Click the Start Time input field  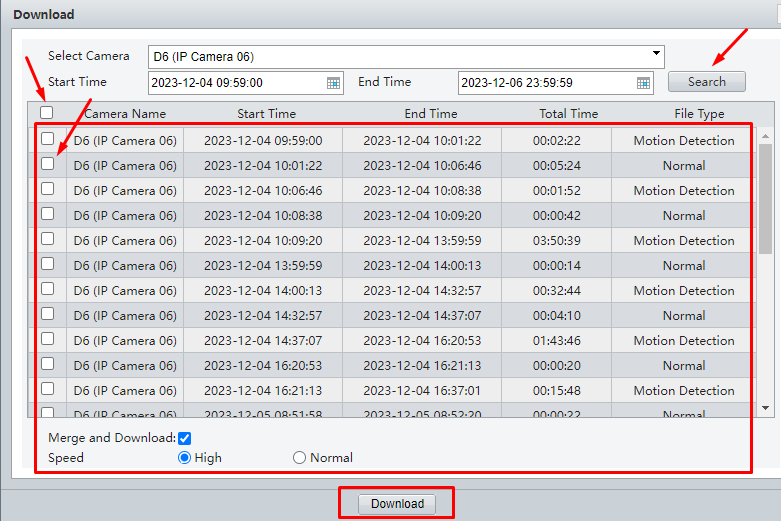tap(246, 83)
